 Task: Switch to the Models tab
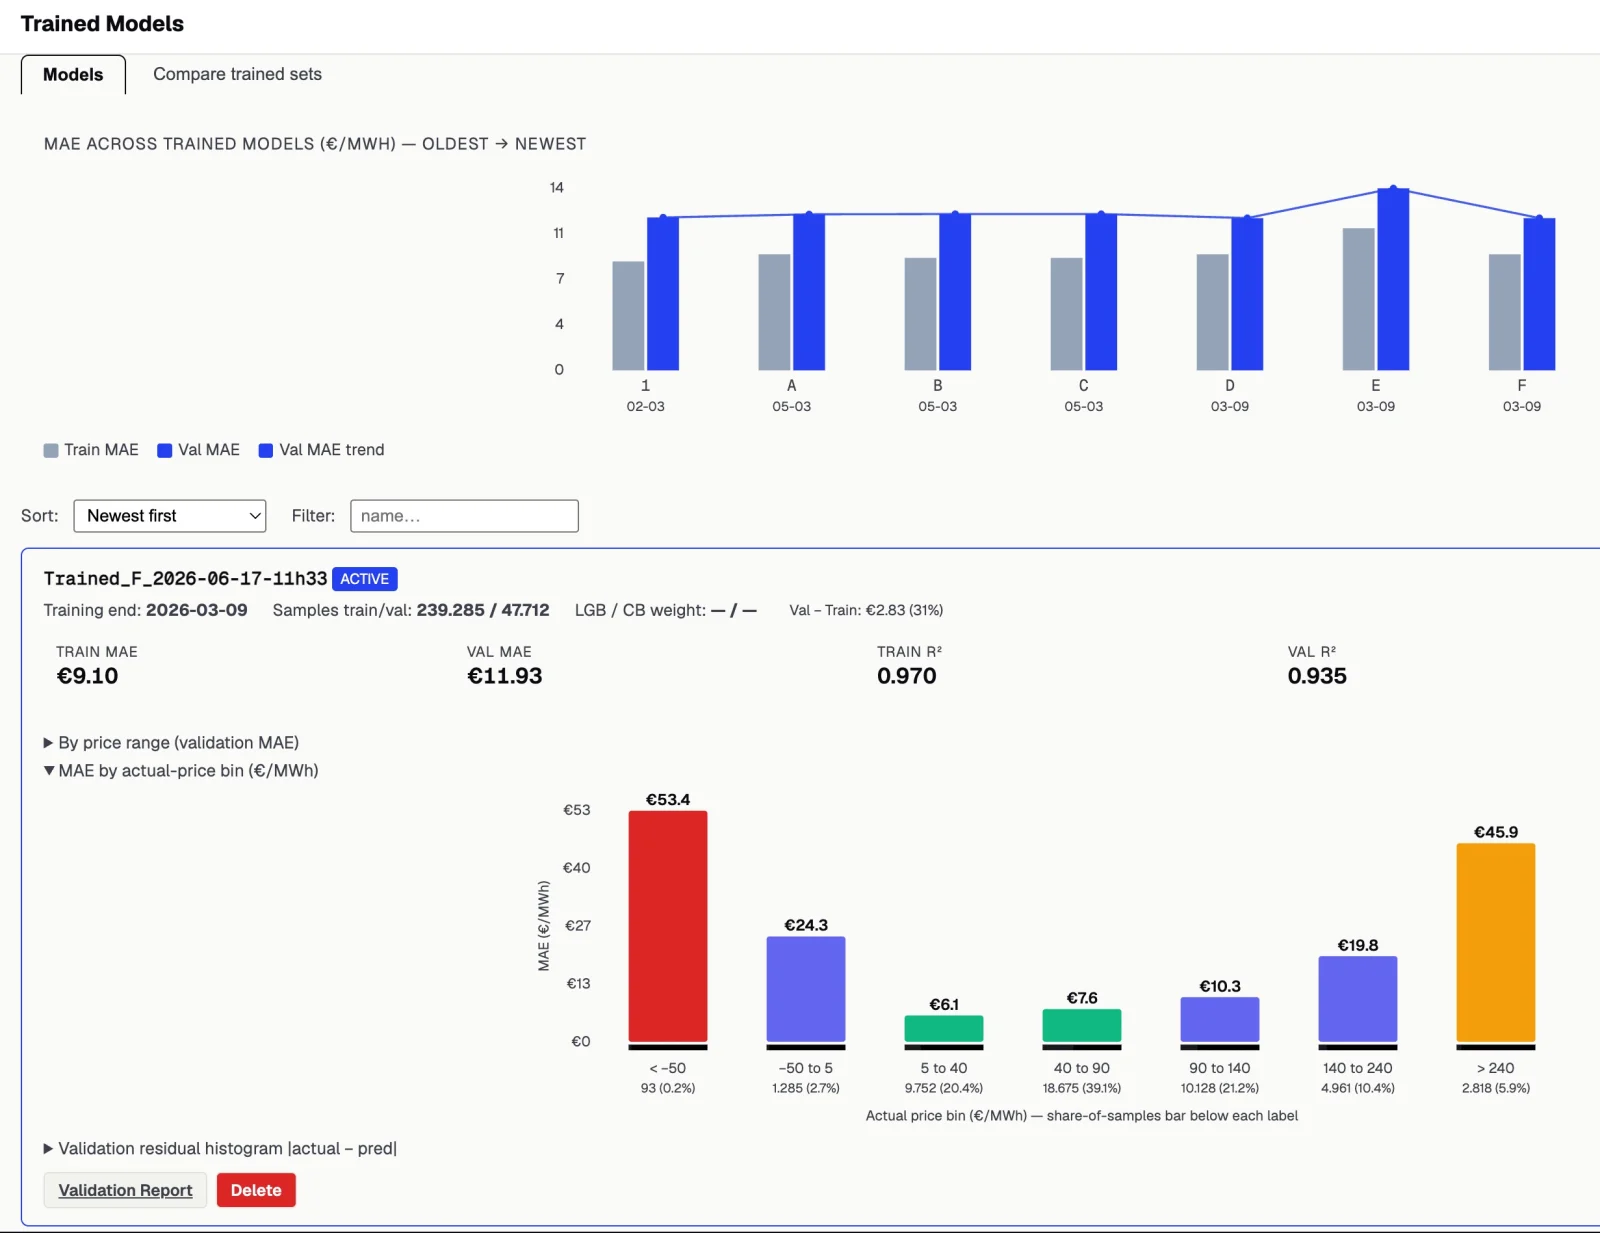(x=73, y=75)
